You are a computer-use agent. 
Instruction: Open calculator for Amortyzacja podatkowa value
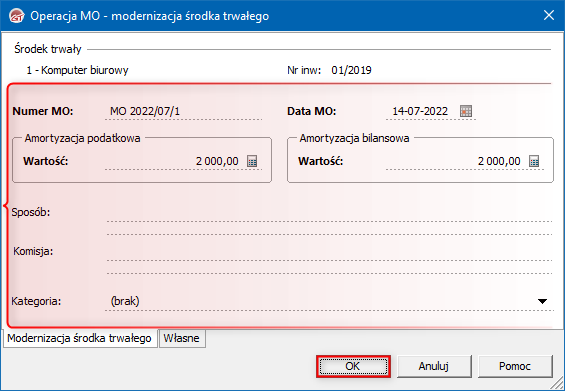252,161
